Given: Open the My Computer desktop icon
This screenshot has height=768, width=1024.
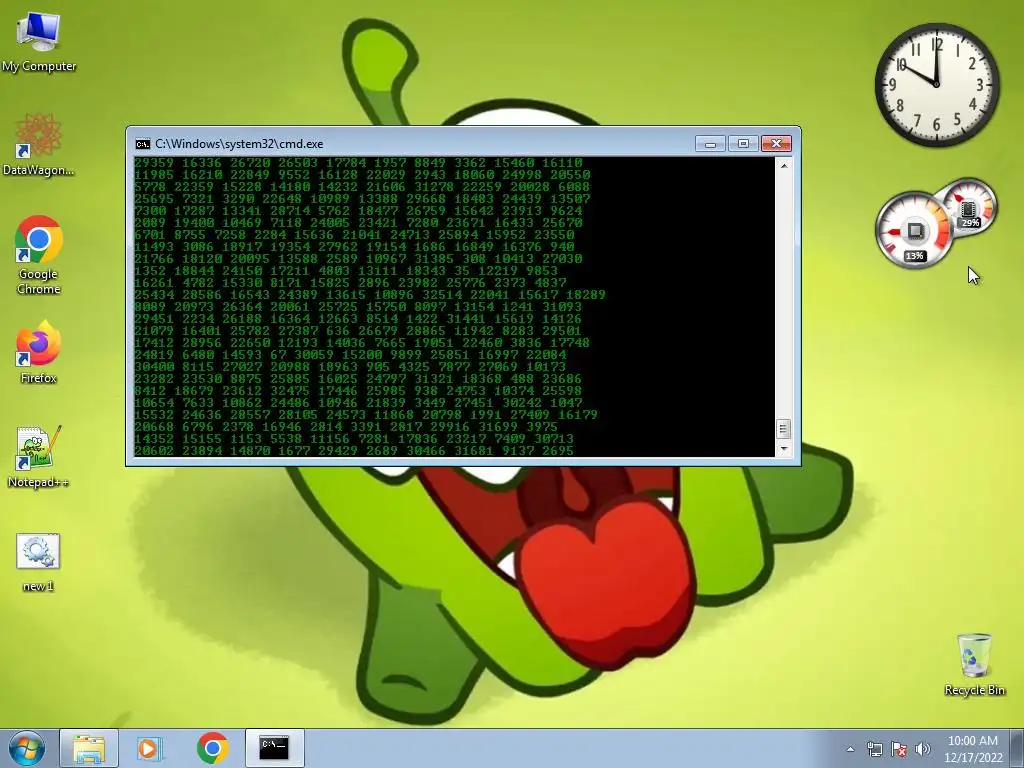Looking at the screenshot, I should pos(39,40).
